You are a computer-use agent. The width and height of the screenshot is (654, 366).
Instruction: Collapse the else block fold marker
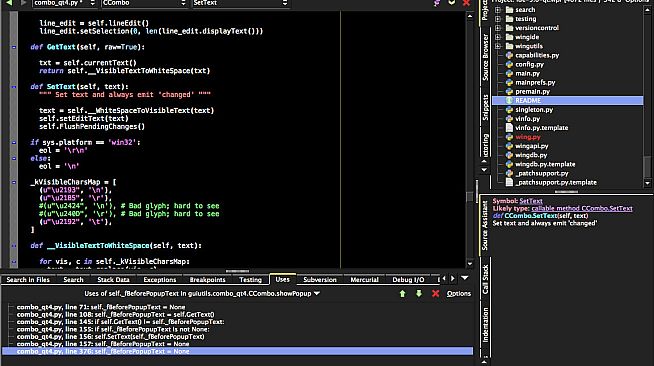pos(14,158)
